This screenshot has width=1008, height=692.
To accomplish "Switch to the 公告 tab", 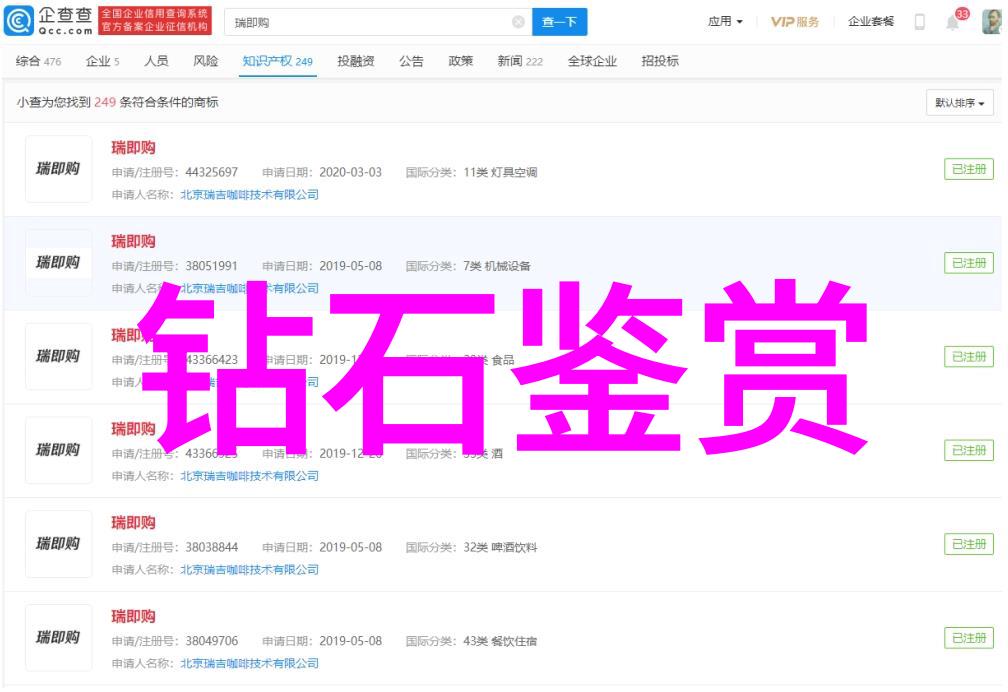I will (x=411, y=61).
